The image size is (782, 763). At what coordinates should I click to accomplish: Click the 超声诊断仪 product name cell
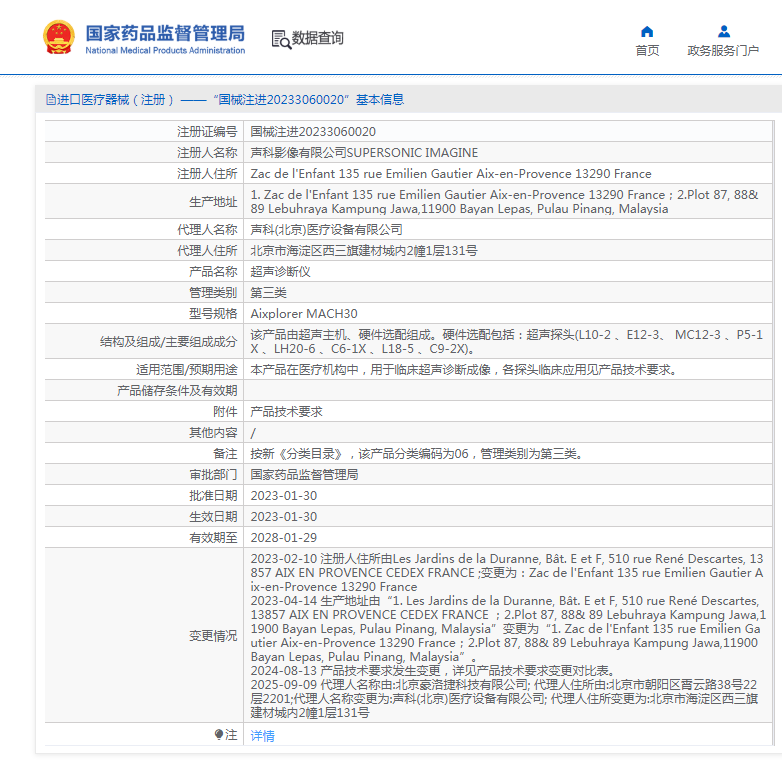(x=280, y=271)
